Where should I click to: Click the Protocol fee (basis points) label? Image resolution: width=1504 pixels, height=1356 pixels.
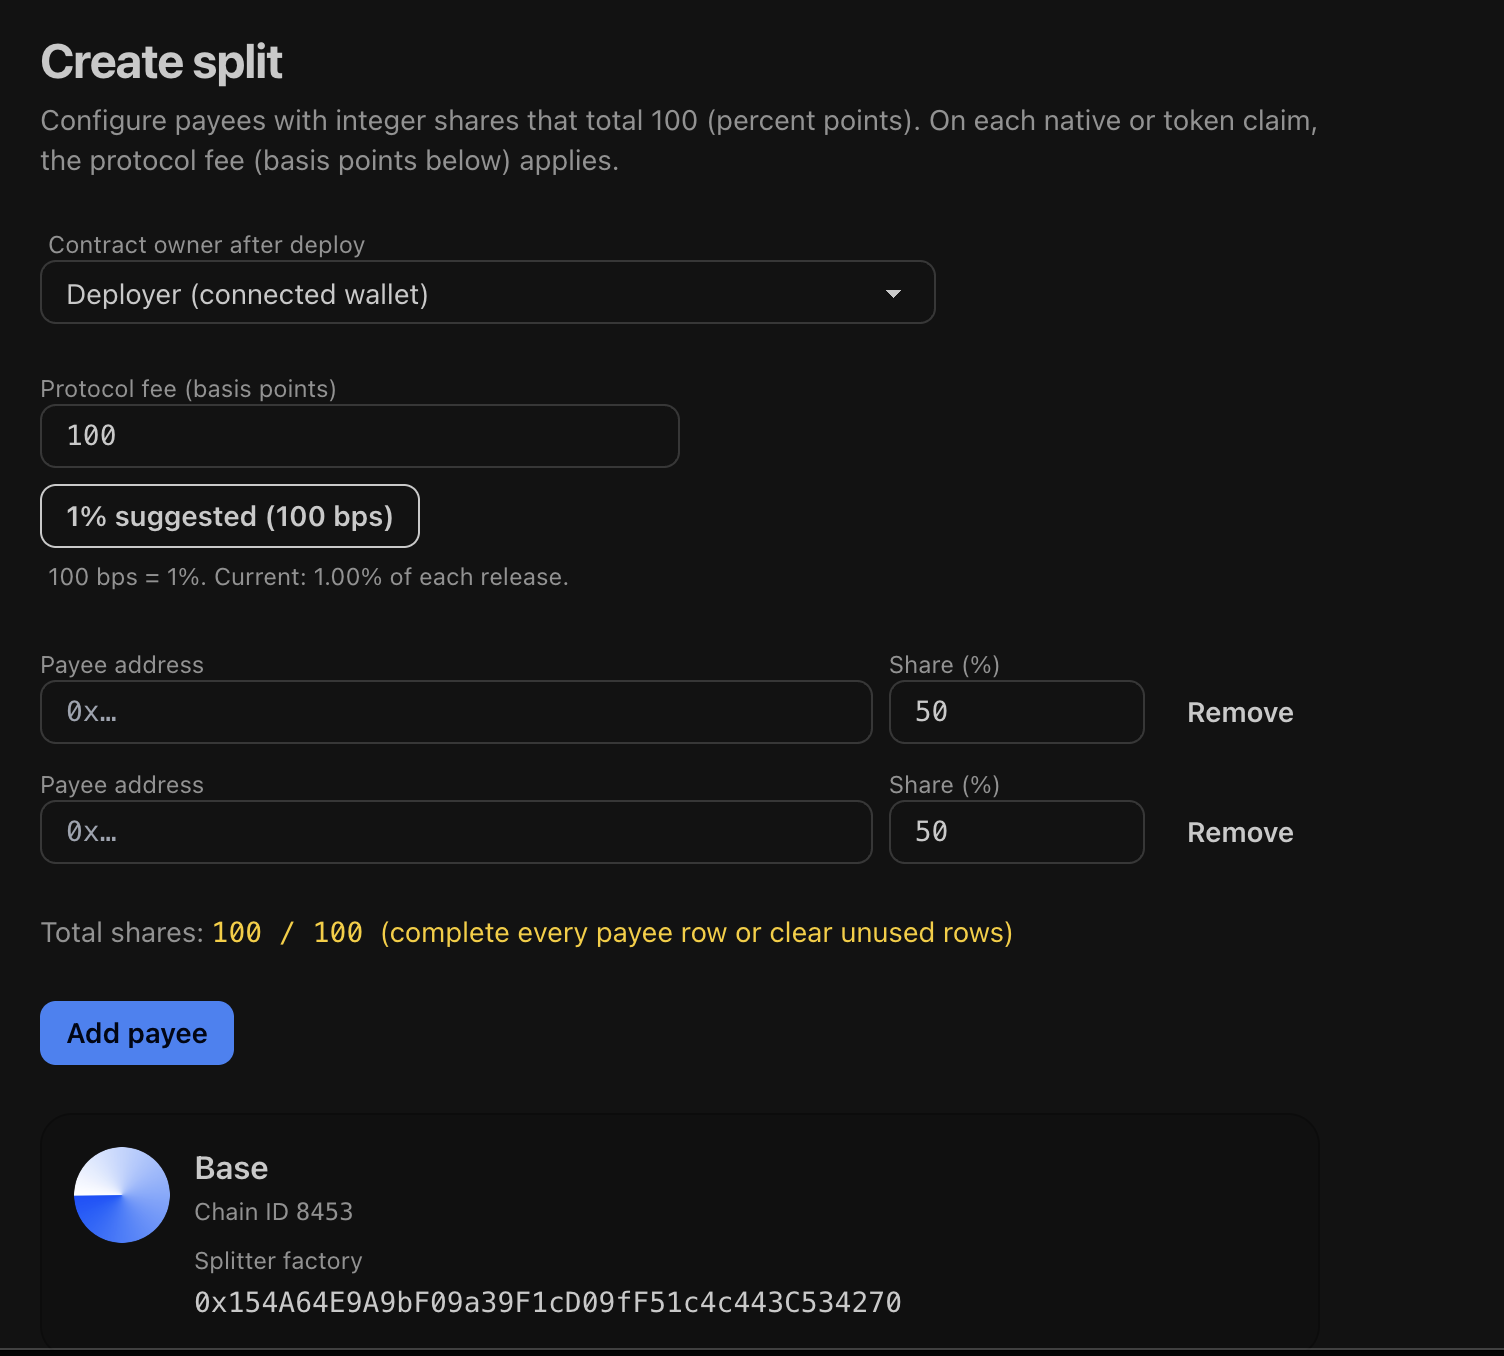point(189,389)
